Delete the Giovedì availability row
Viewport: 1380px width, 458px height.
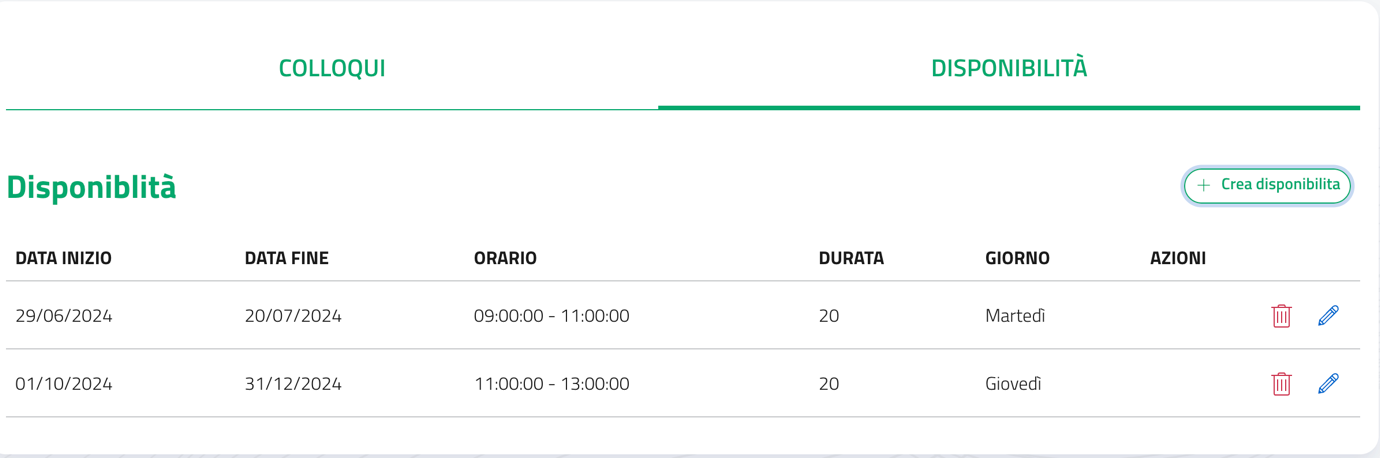point(1281,384)
